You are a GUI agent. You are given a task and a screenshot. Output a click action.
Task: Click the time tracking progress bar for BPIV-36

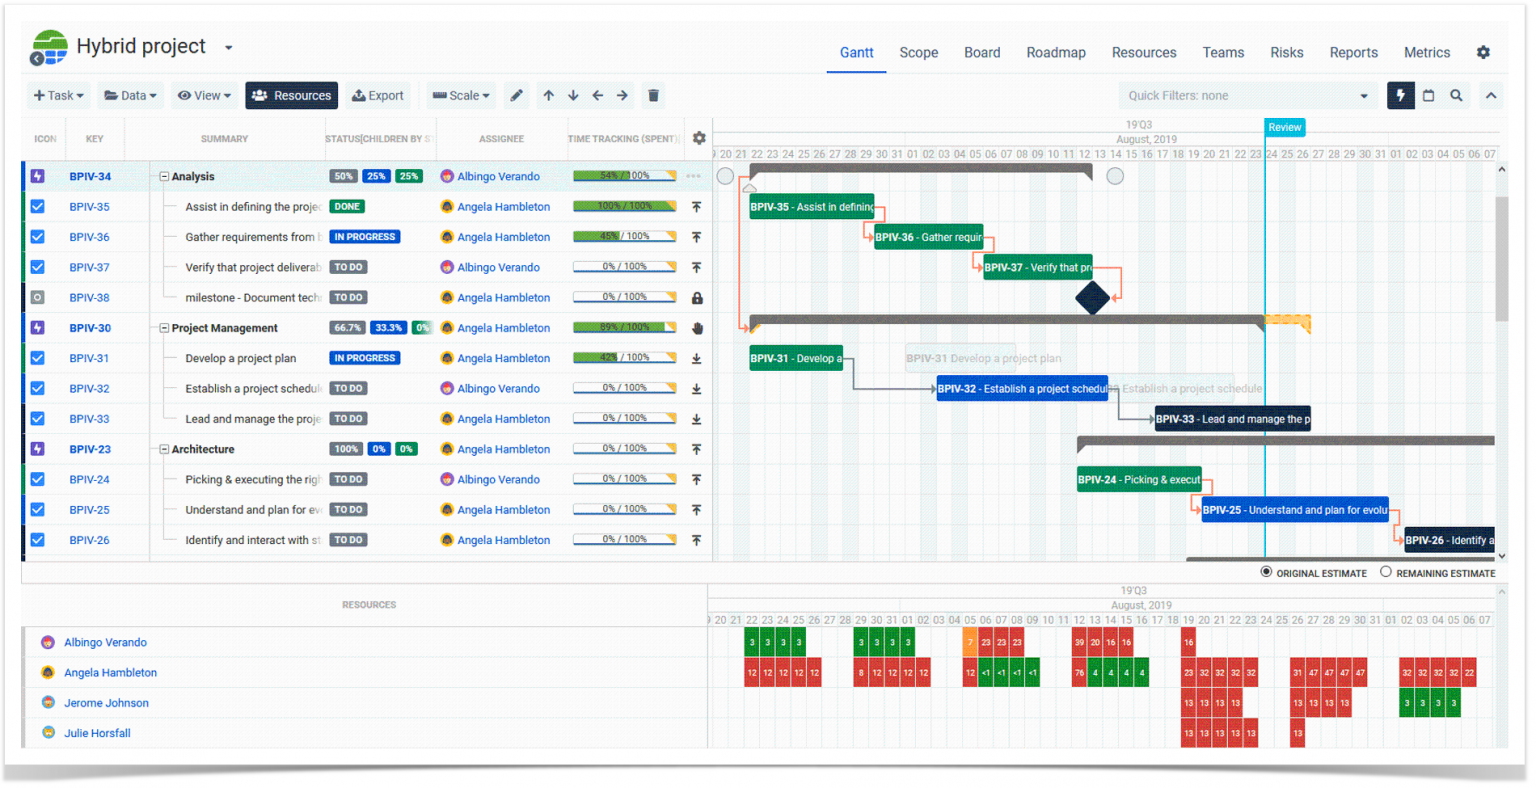pos(625,237)
